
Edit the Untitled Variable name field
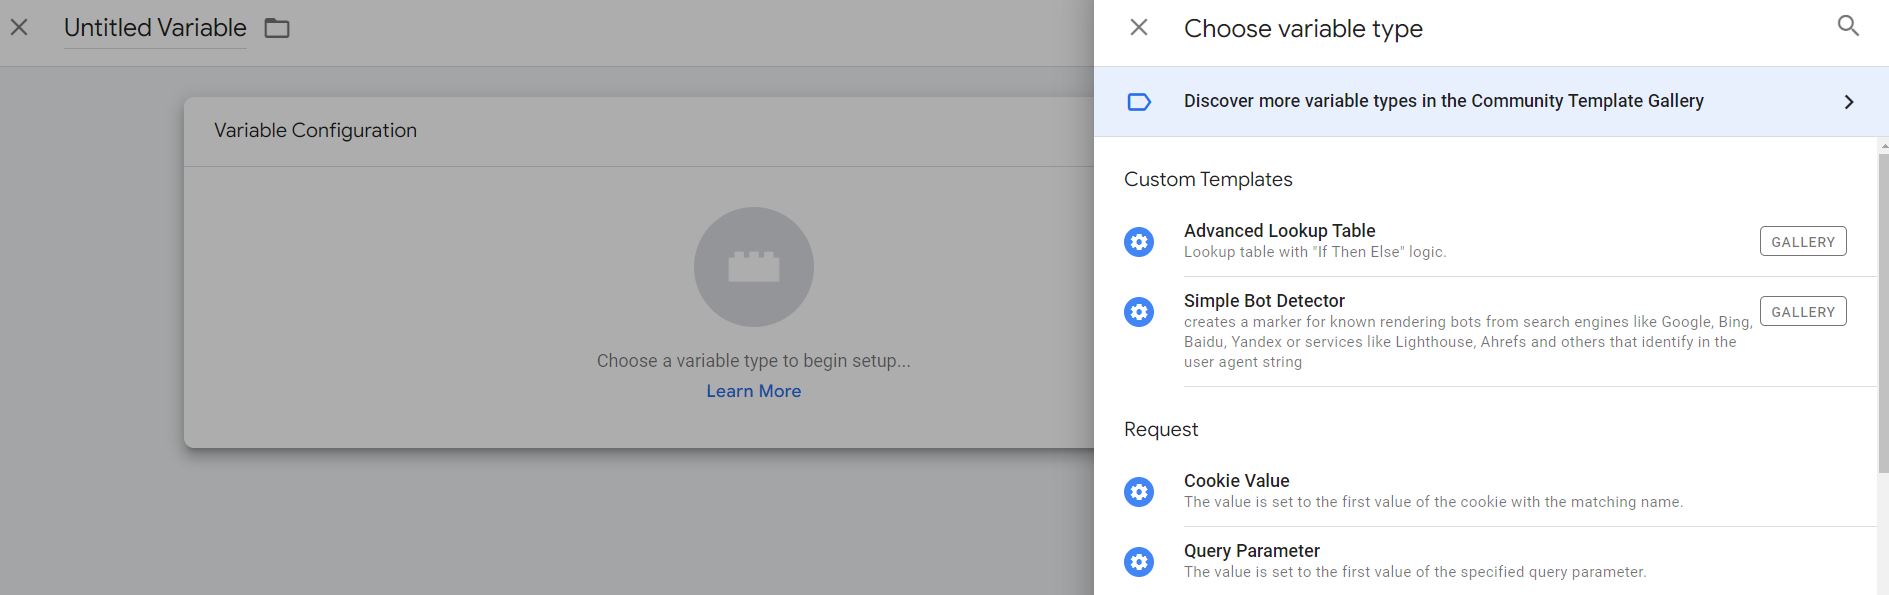(x=155, y=28)
